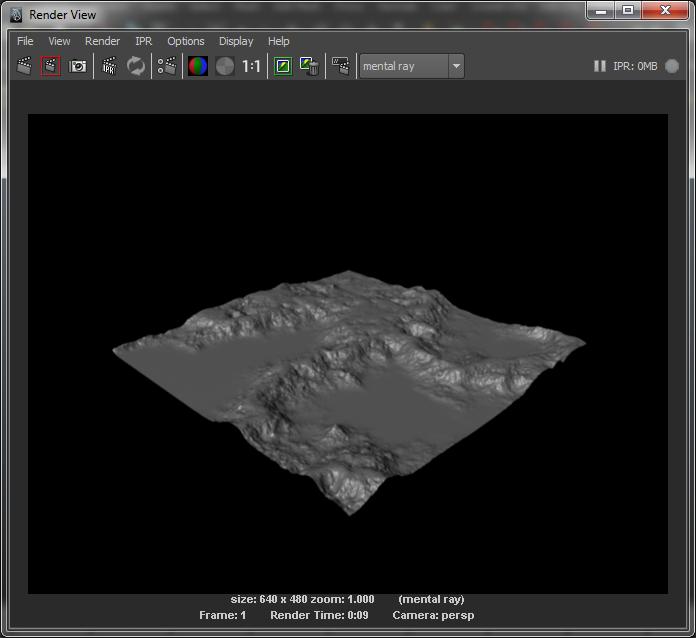This screenshot has height=638, width=696.
Task: Minimize the Render View window
Action: [x=601, y=11]
